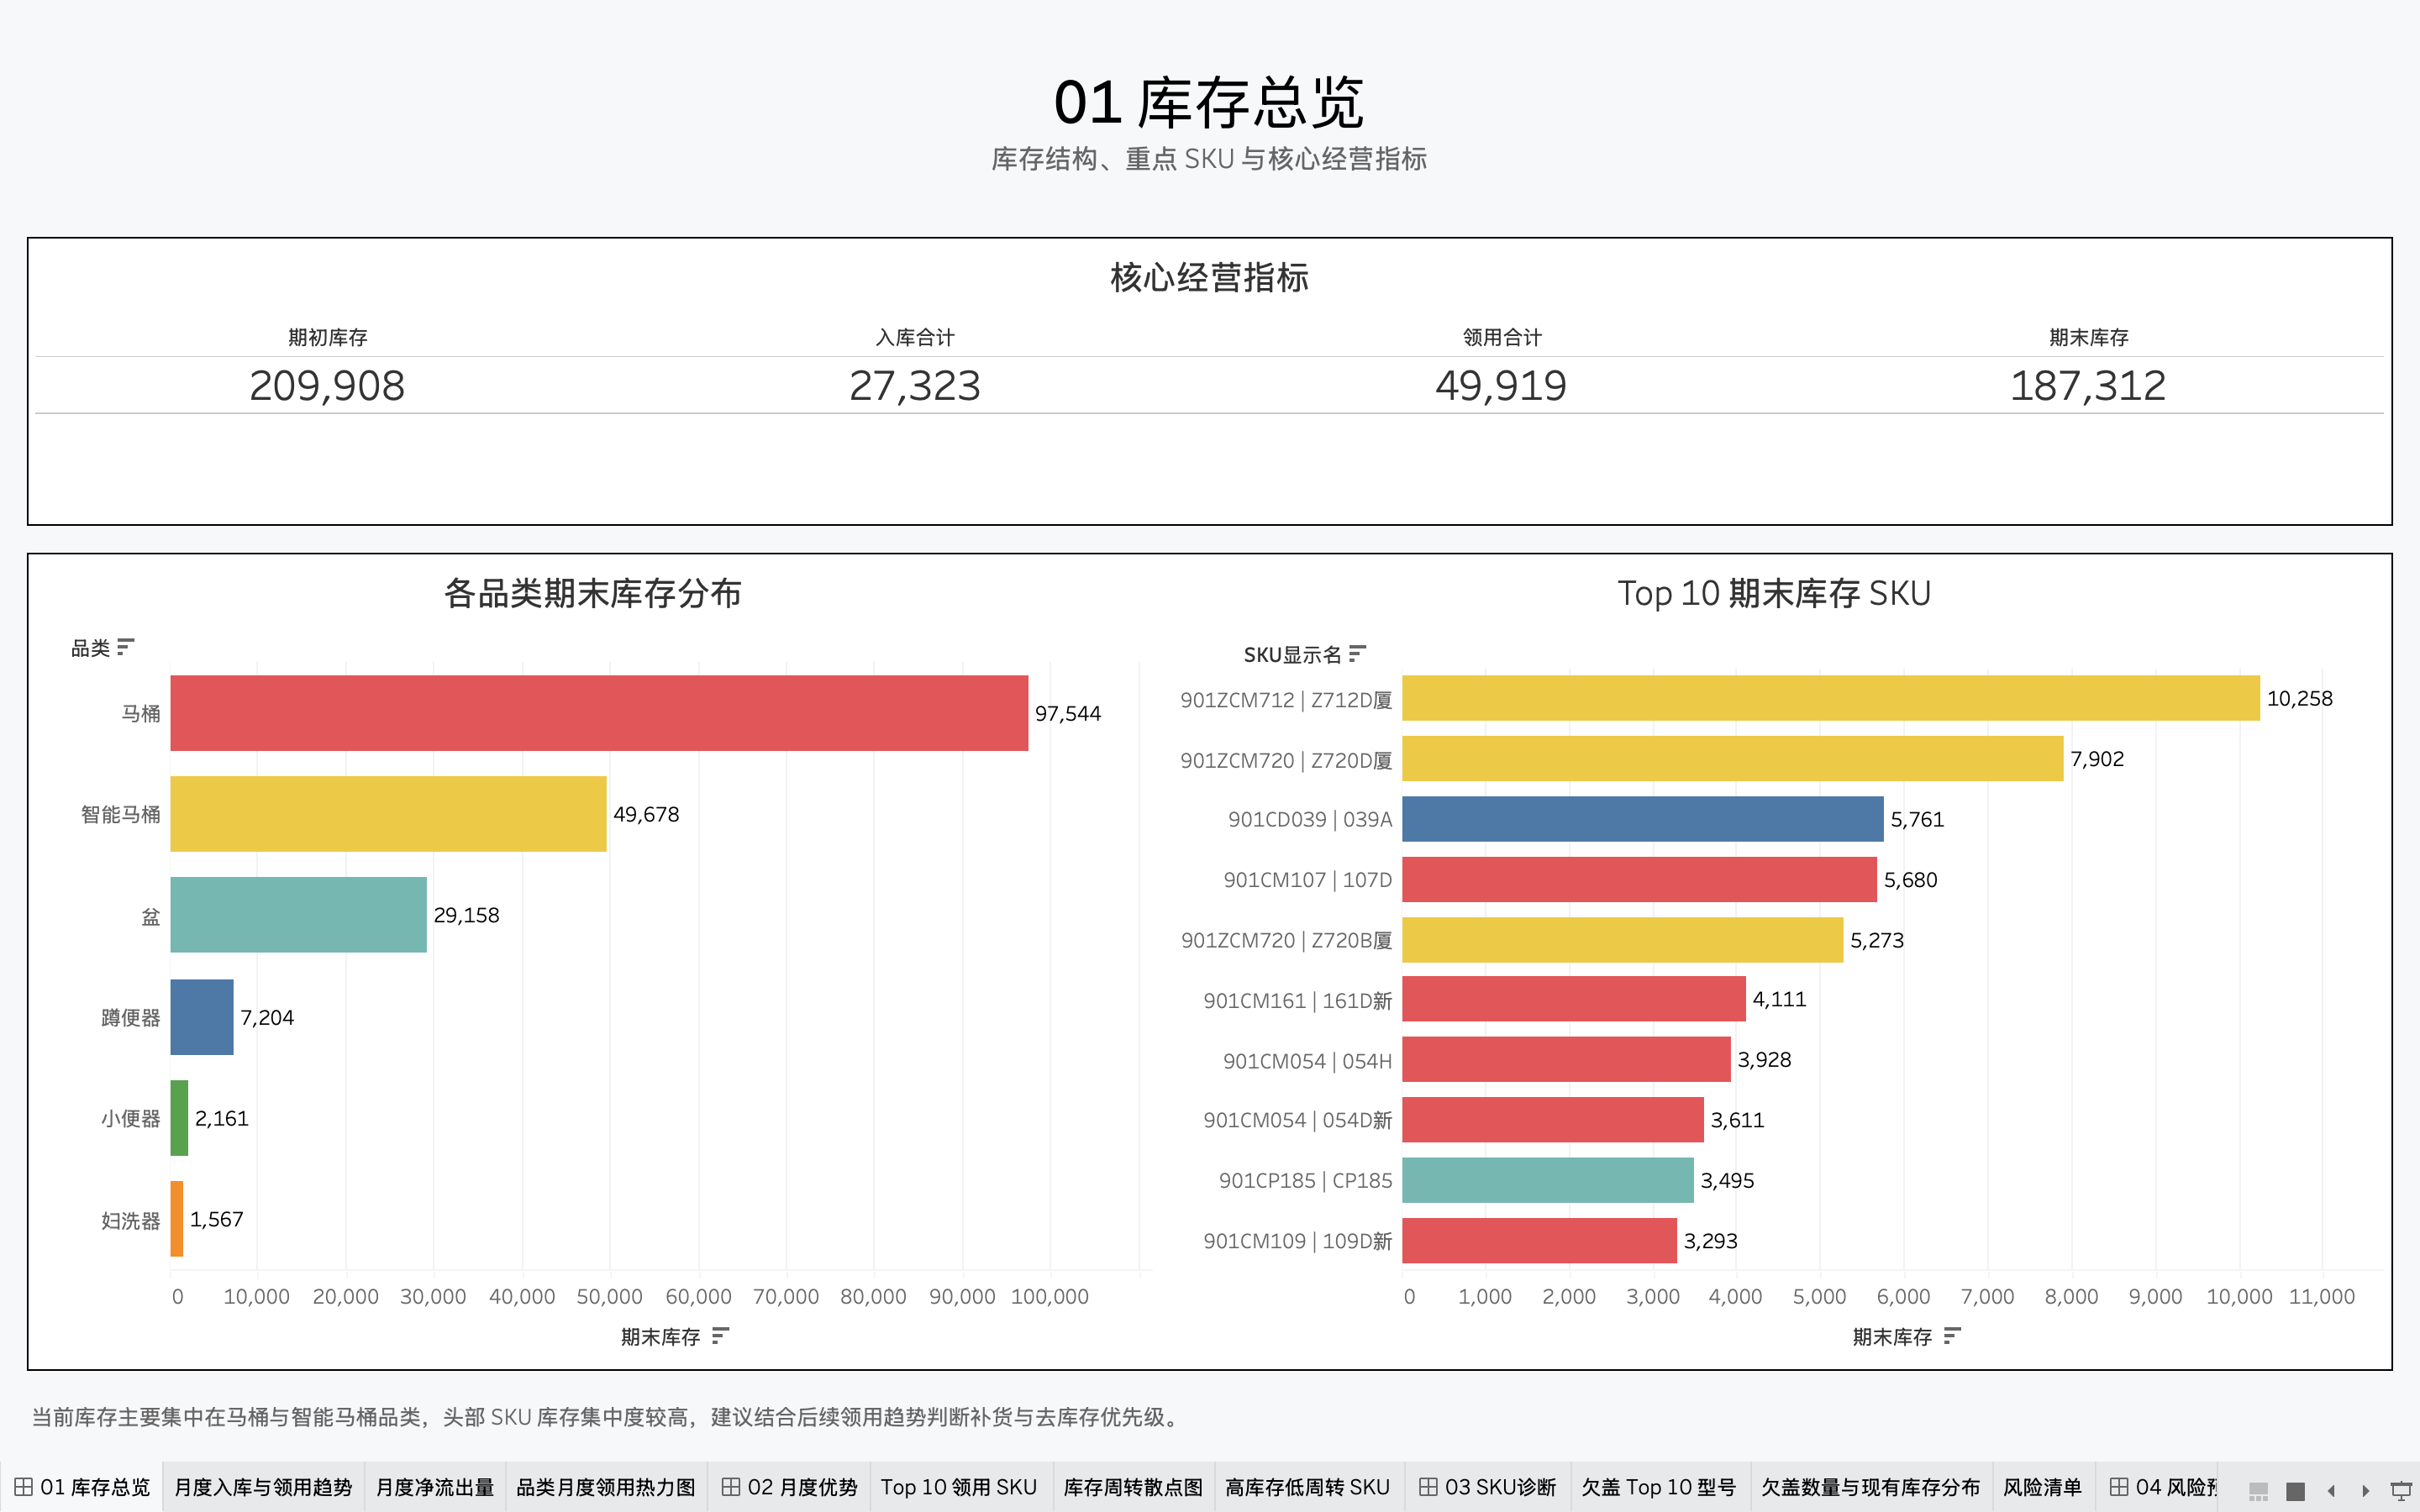Image resolution: width=2420 pixels, height=1512 pixels.
Task: Select the yellow 智能马桶 bar
Action: pos(388,814)
